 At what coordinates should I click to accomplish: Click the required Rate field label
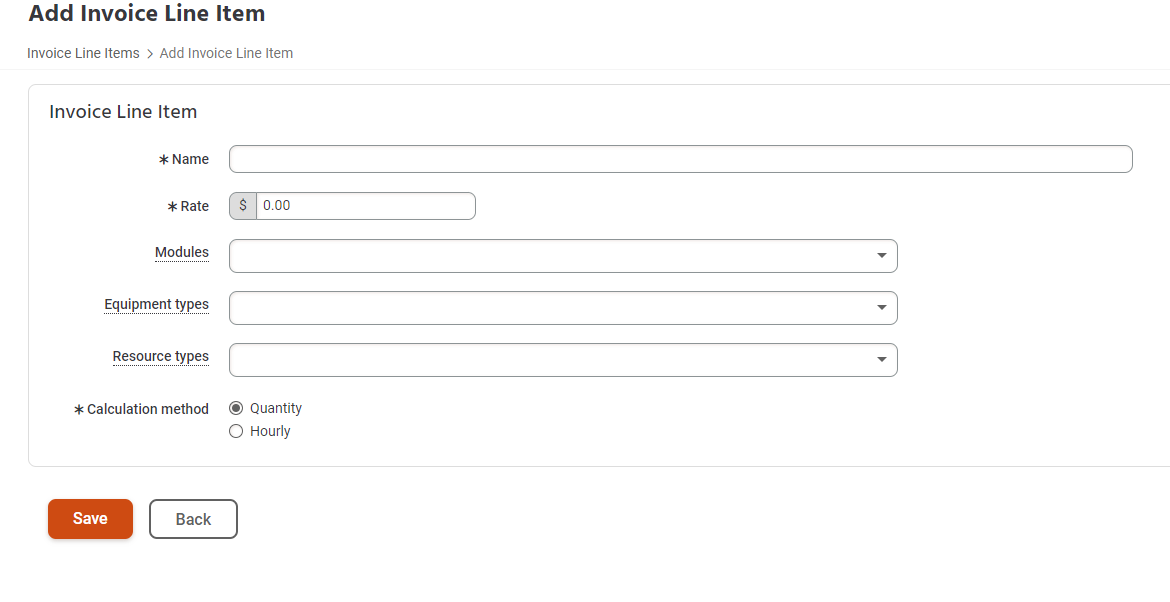[x=194, y=206]
